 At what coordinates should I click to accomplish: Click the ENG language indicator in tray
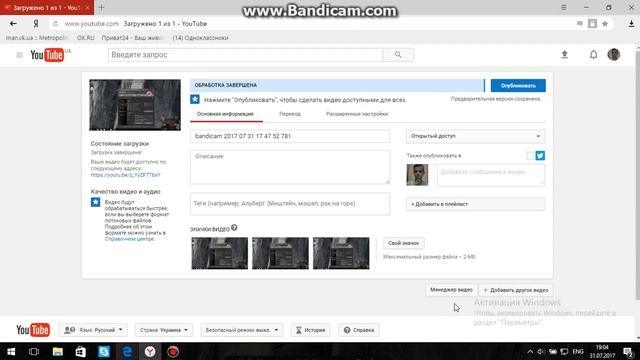pos(578,351)
